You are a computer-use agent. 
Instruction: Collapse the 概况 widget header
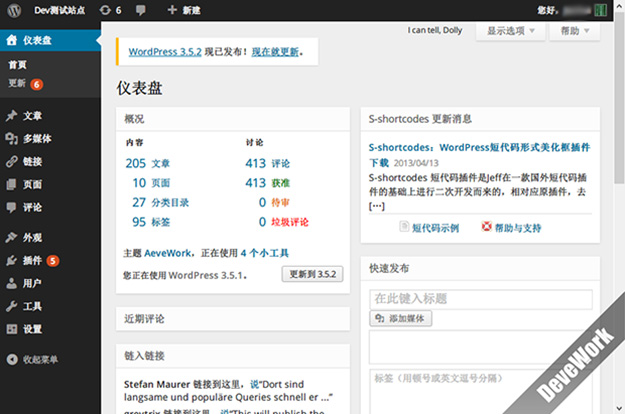[x=233, y=119]
